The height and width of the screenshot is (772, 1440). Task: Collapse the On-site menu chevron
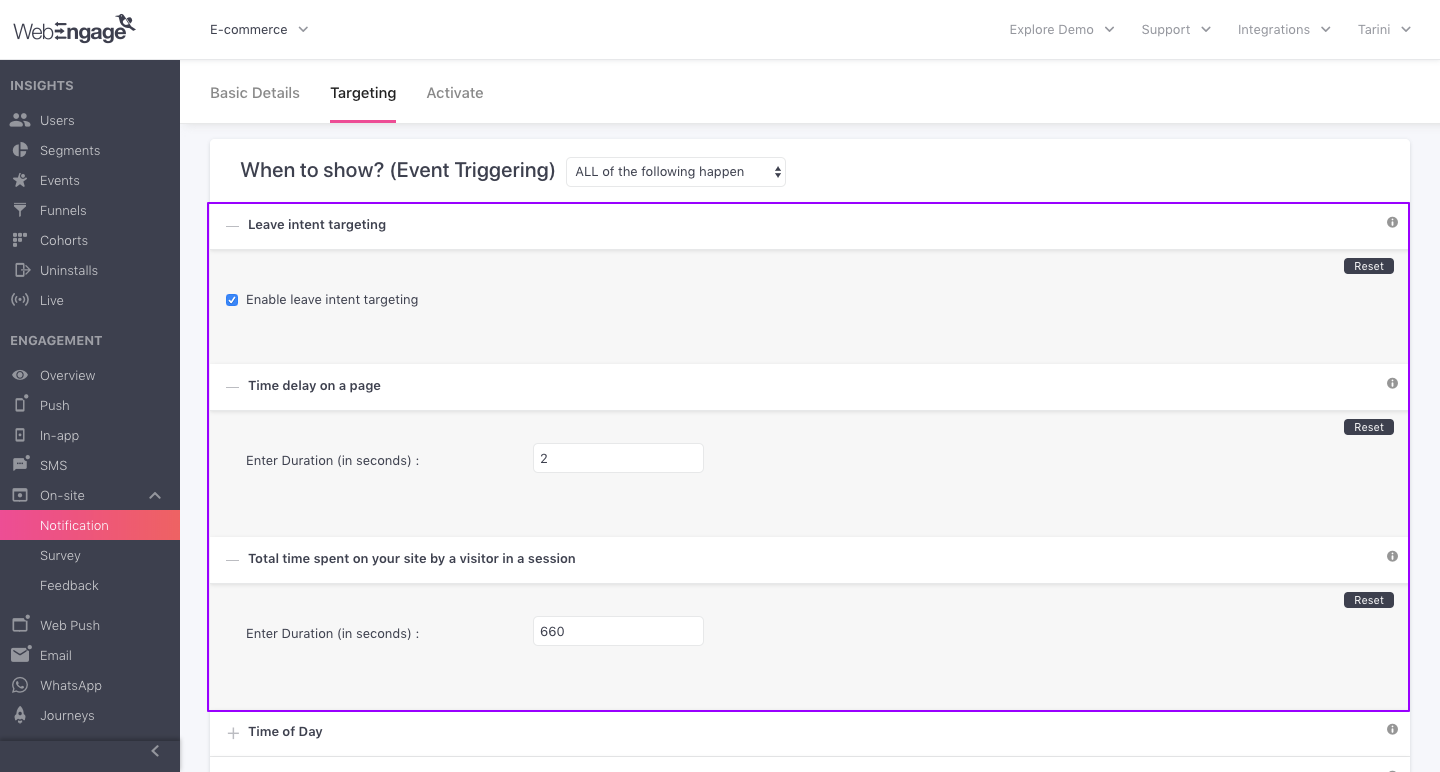point(155,495)
